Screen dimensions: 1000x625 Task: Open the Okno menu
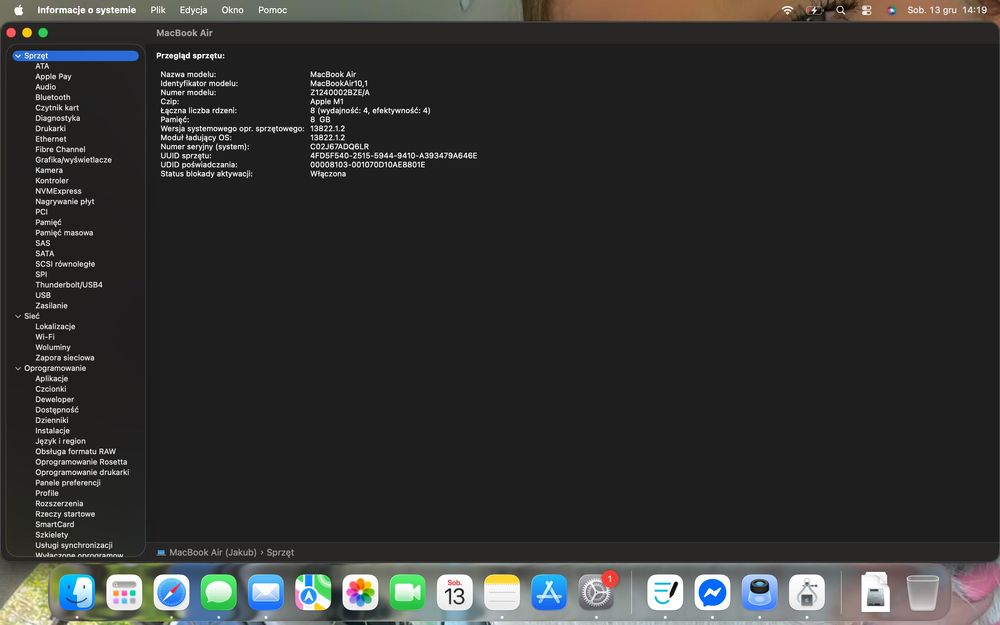tap(232, 10)
